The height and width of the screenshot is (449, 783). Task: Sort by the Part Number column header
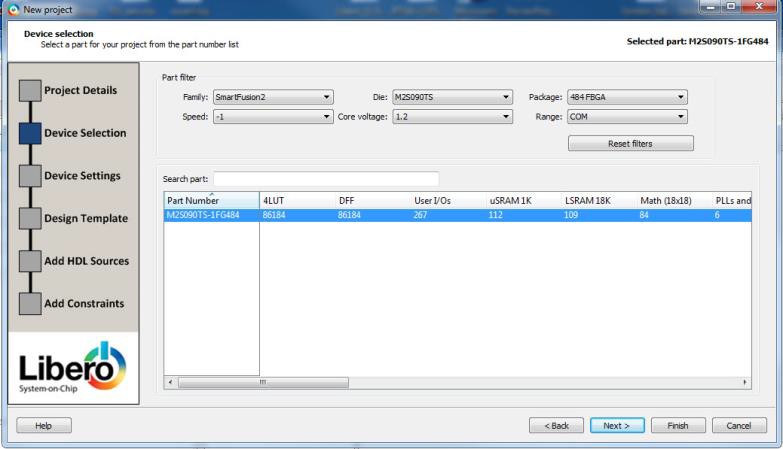pos(210,201)
